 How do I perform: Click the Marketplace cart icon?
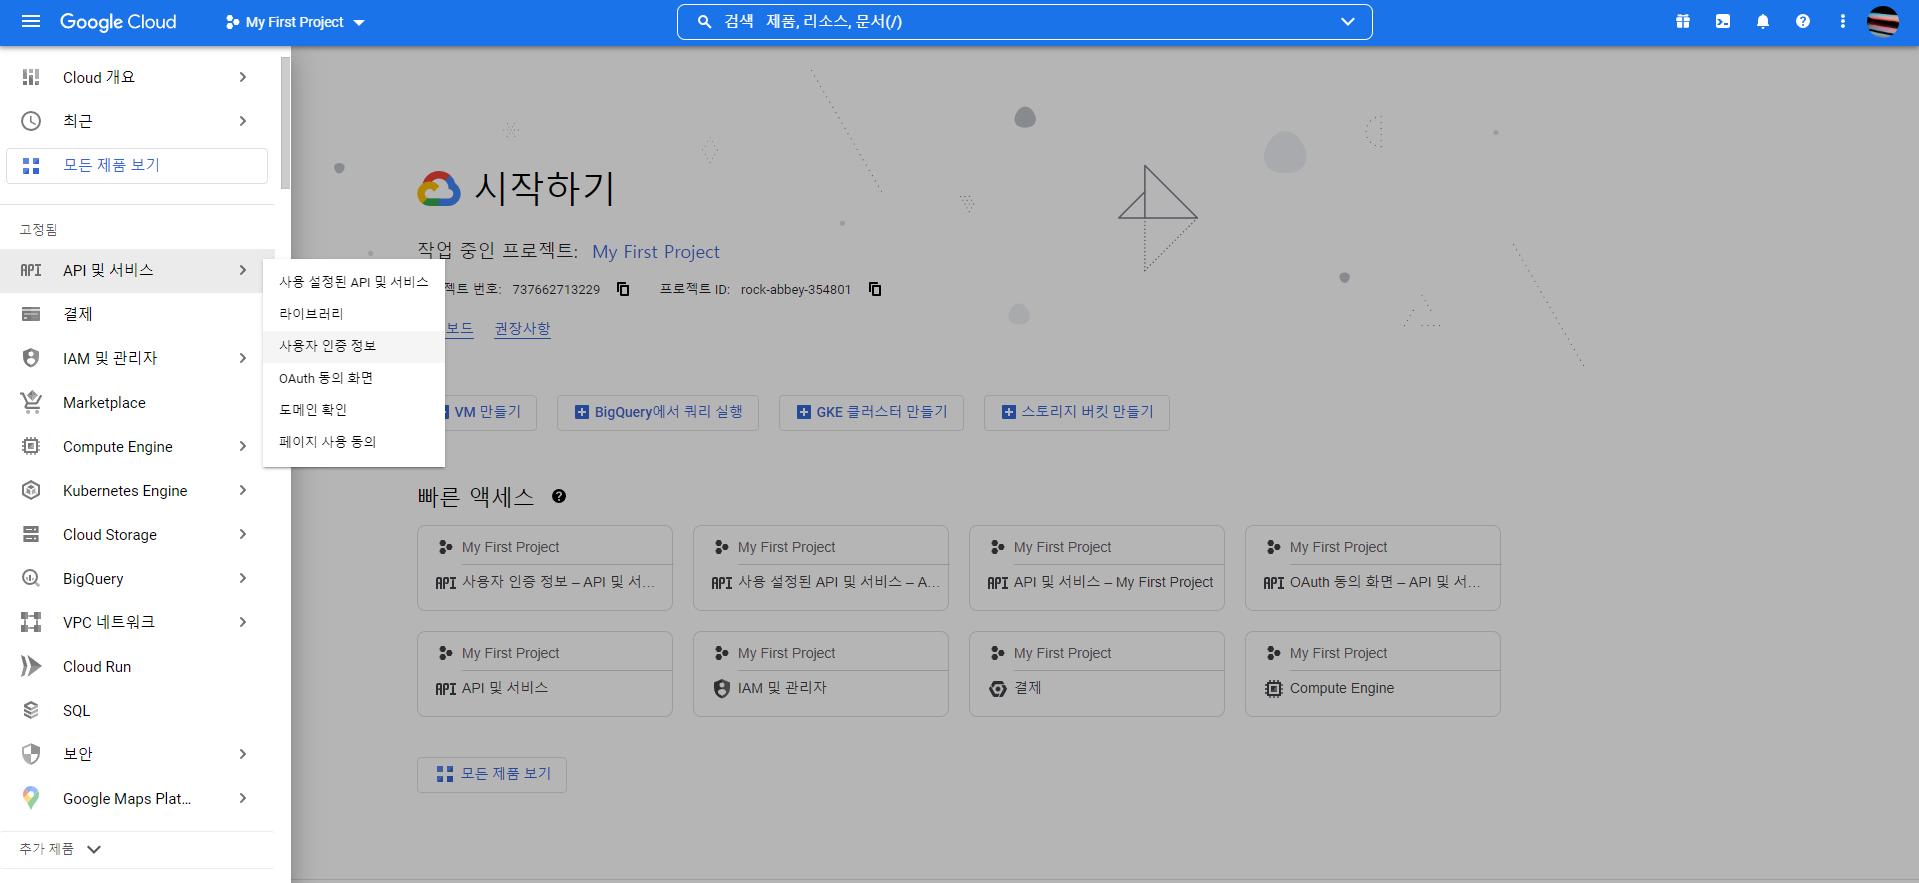click(x=31, y=402)
